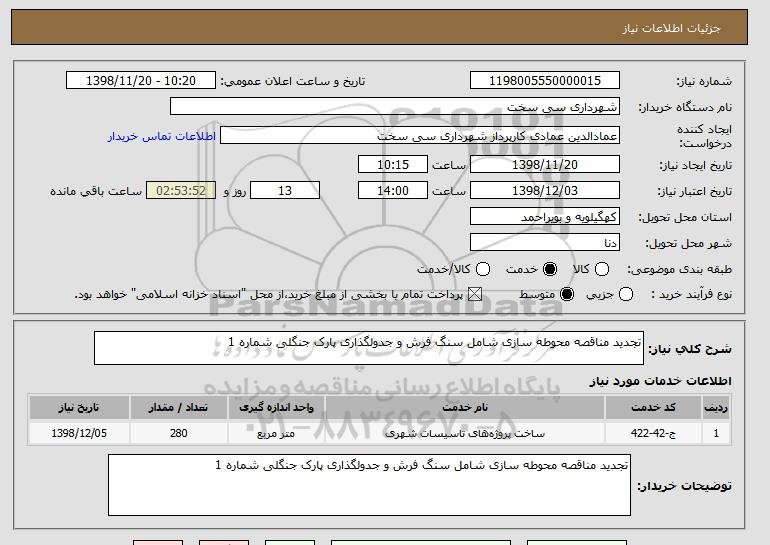770x545 pixels.
Task: Click the validity time field 14:00
Action: click(393, 191)
